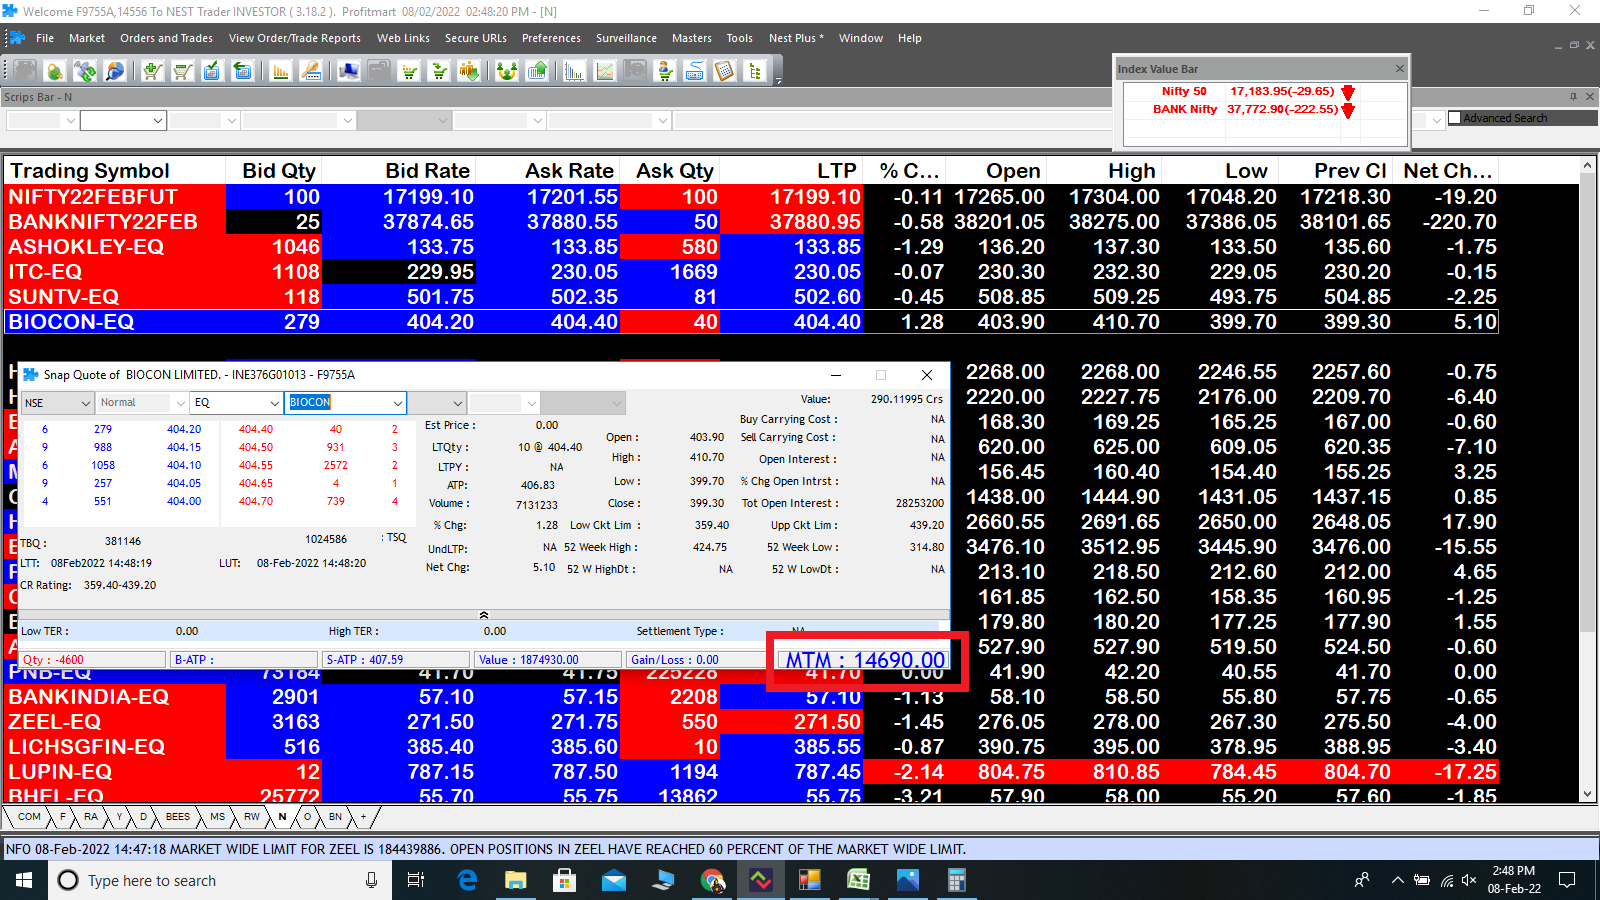Open the EQ series dropdown in Snap Quote
This screenshot has height=900, width=1600.
[237, 402]
